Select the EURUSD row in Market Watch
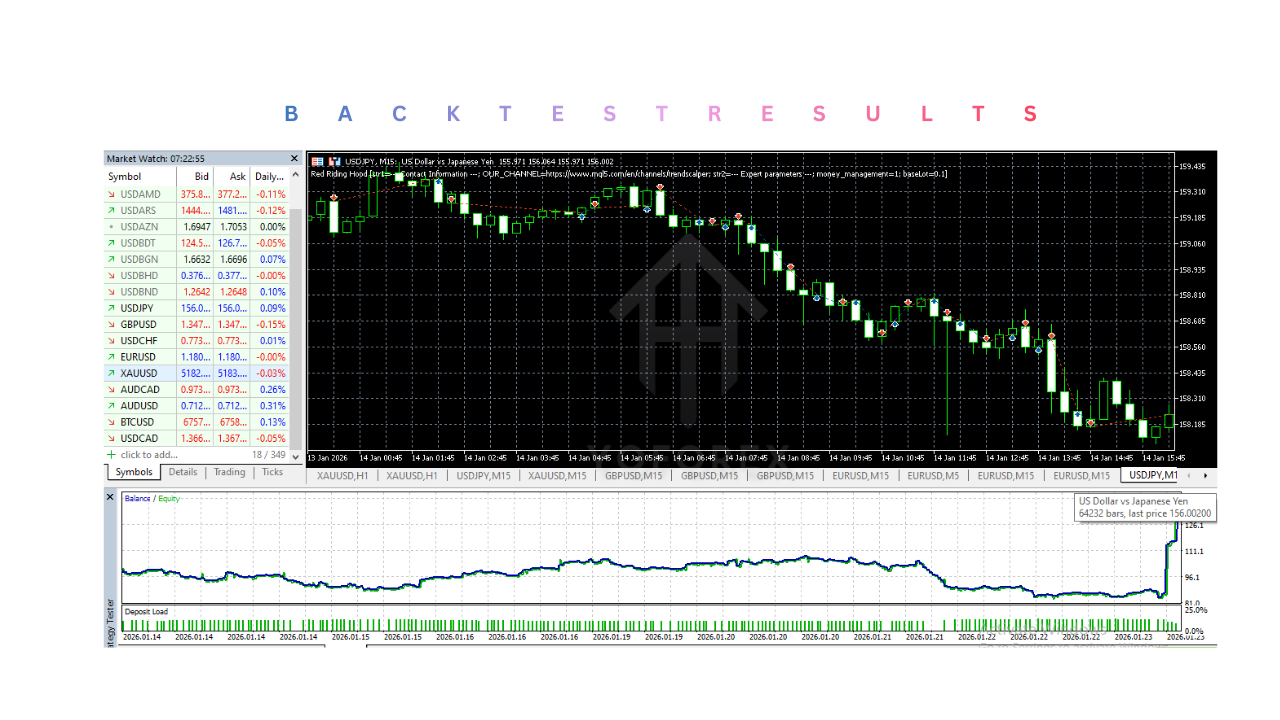The width and height of the screenshot is (1280, 720). (x=138, y=357)
